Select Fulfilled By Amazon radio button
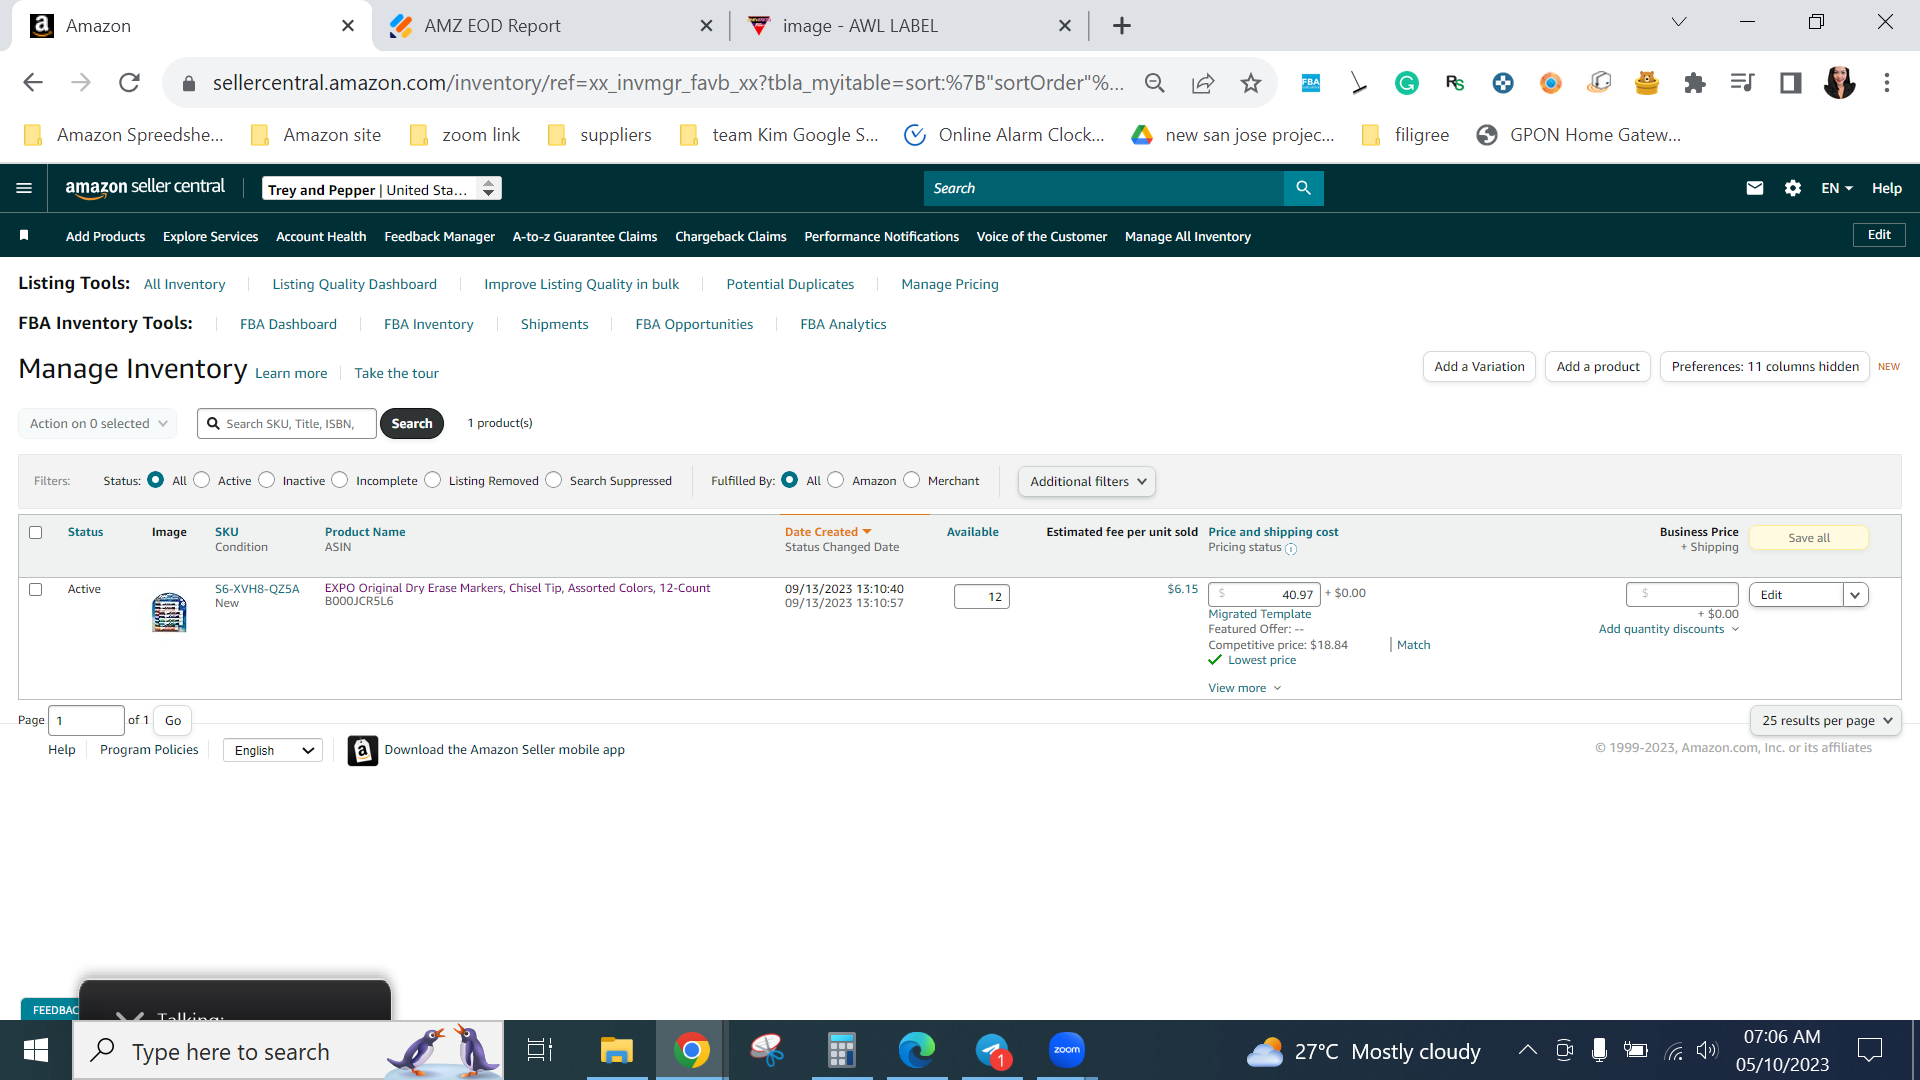This screenshot has width=1920, height=1080. pyautogui.click(x=836, y=480)
